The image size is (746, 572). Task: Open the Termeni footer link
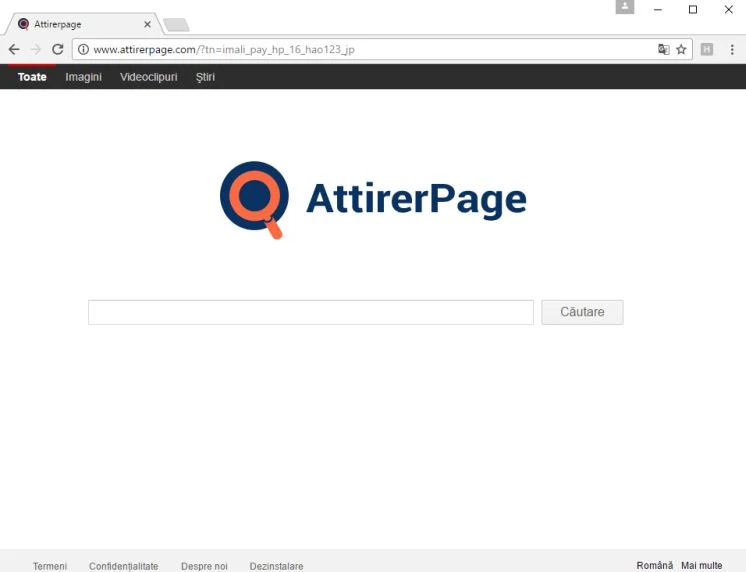click(x=49, y=566)
